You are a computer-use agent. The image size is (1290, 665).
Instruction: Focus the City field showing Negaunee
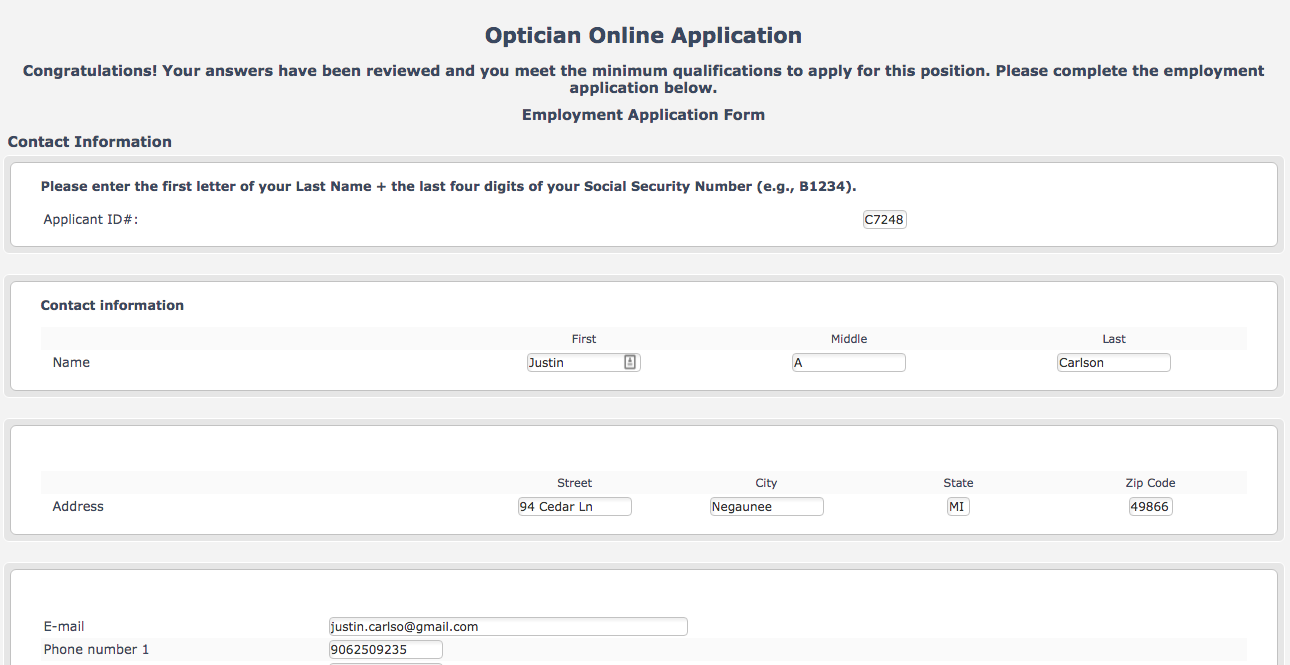(x=766, y=507)
